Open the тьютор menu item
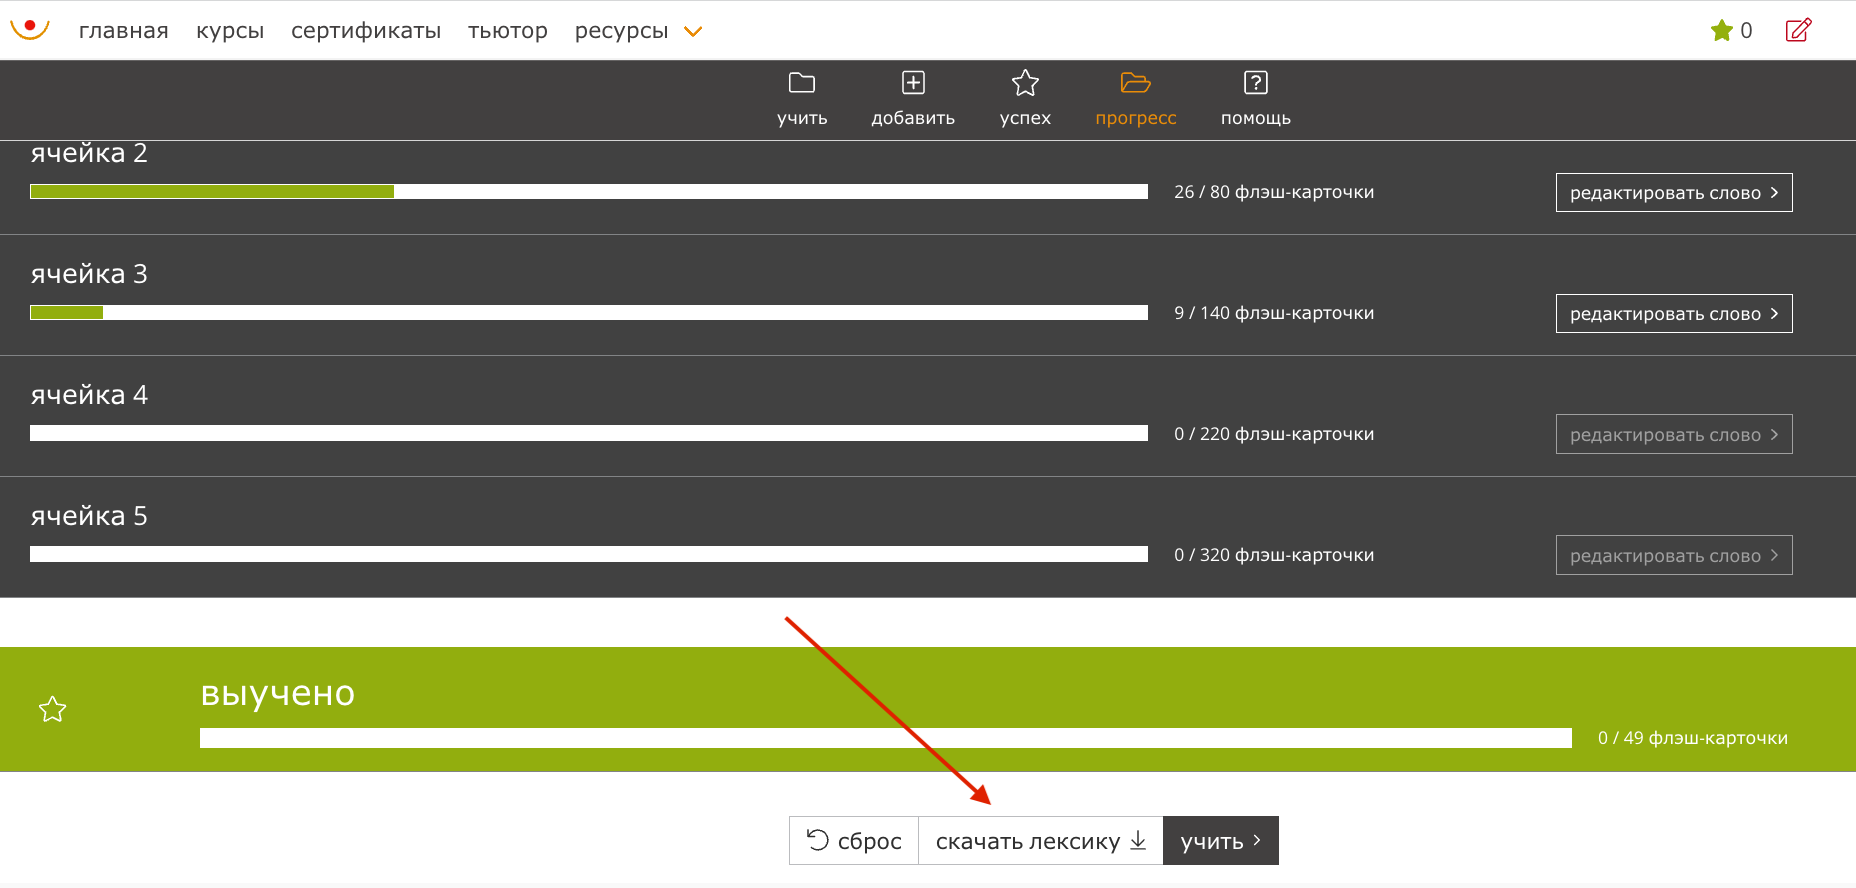This screenshot has width=1856, height=888. [x=508, y=31]
